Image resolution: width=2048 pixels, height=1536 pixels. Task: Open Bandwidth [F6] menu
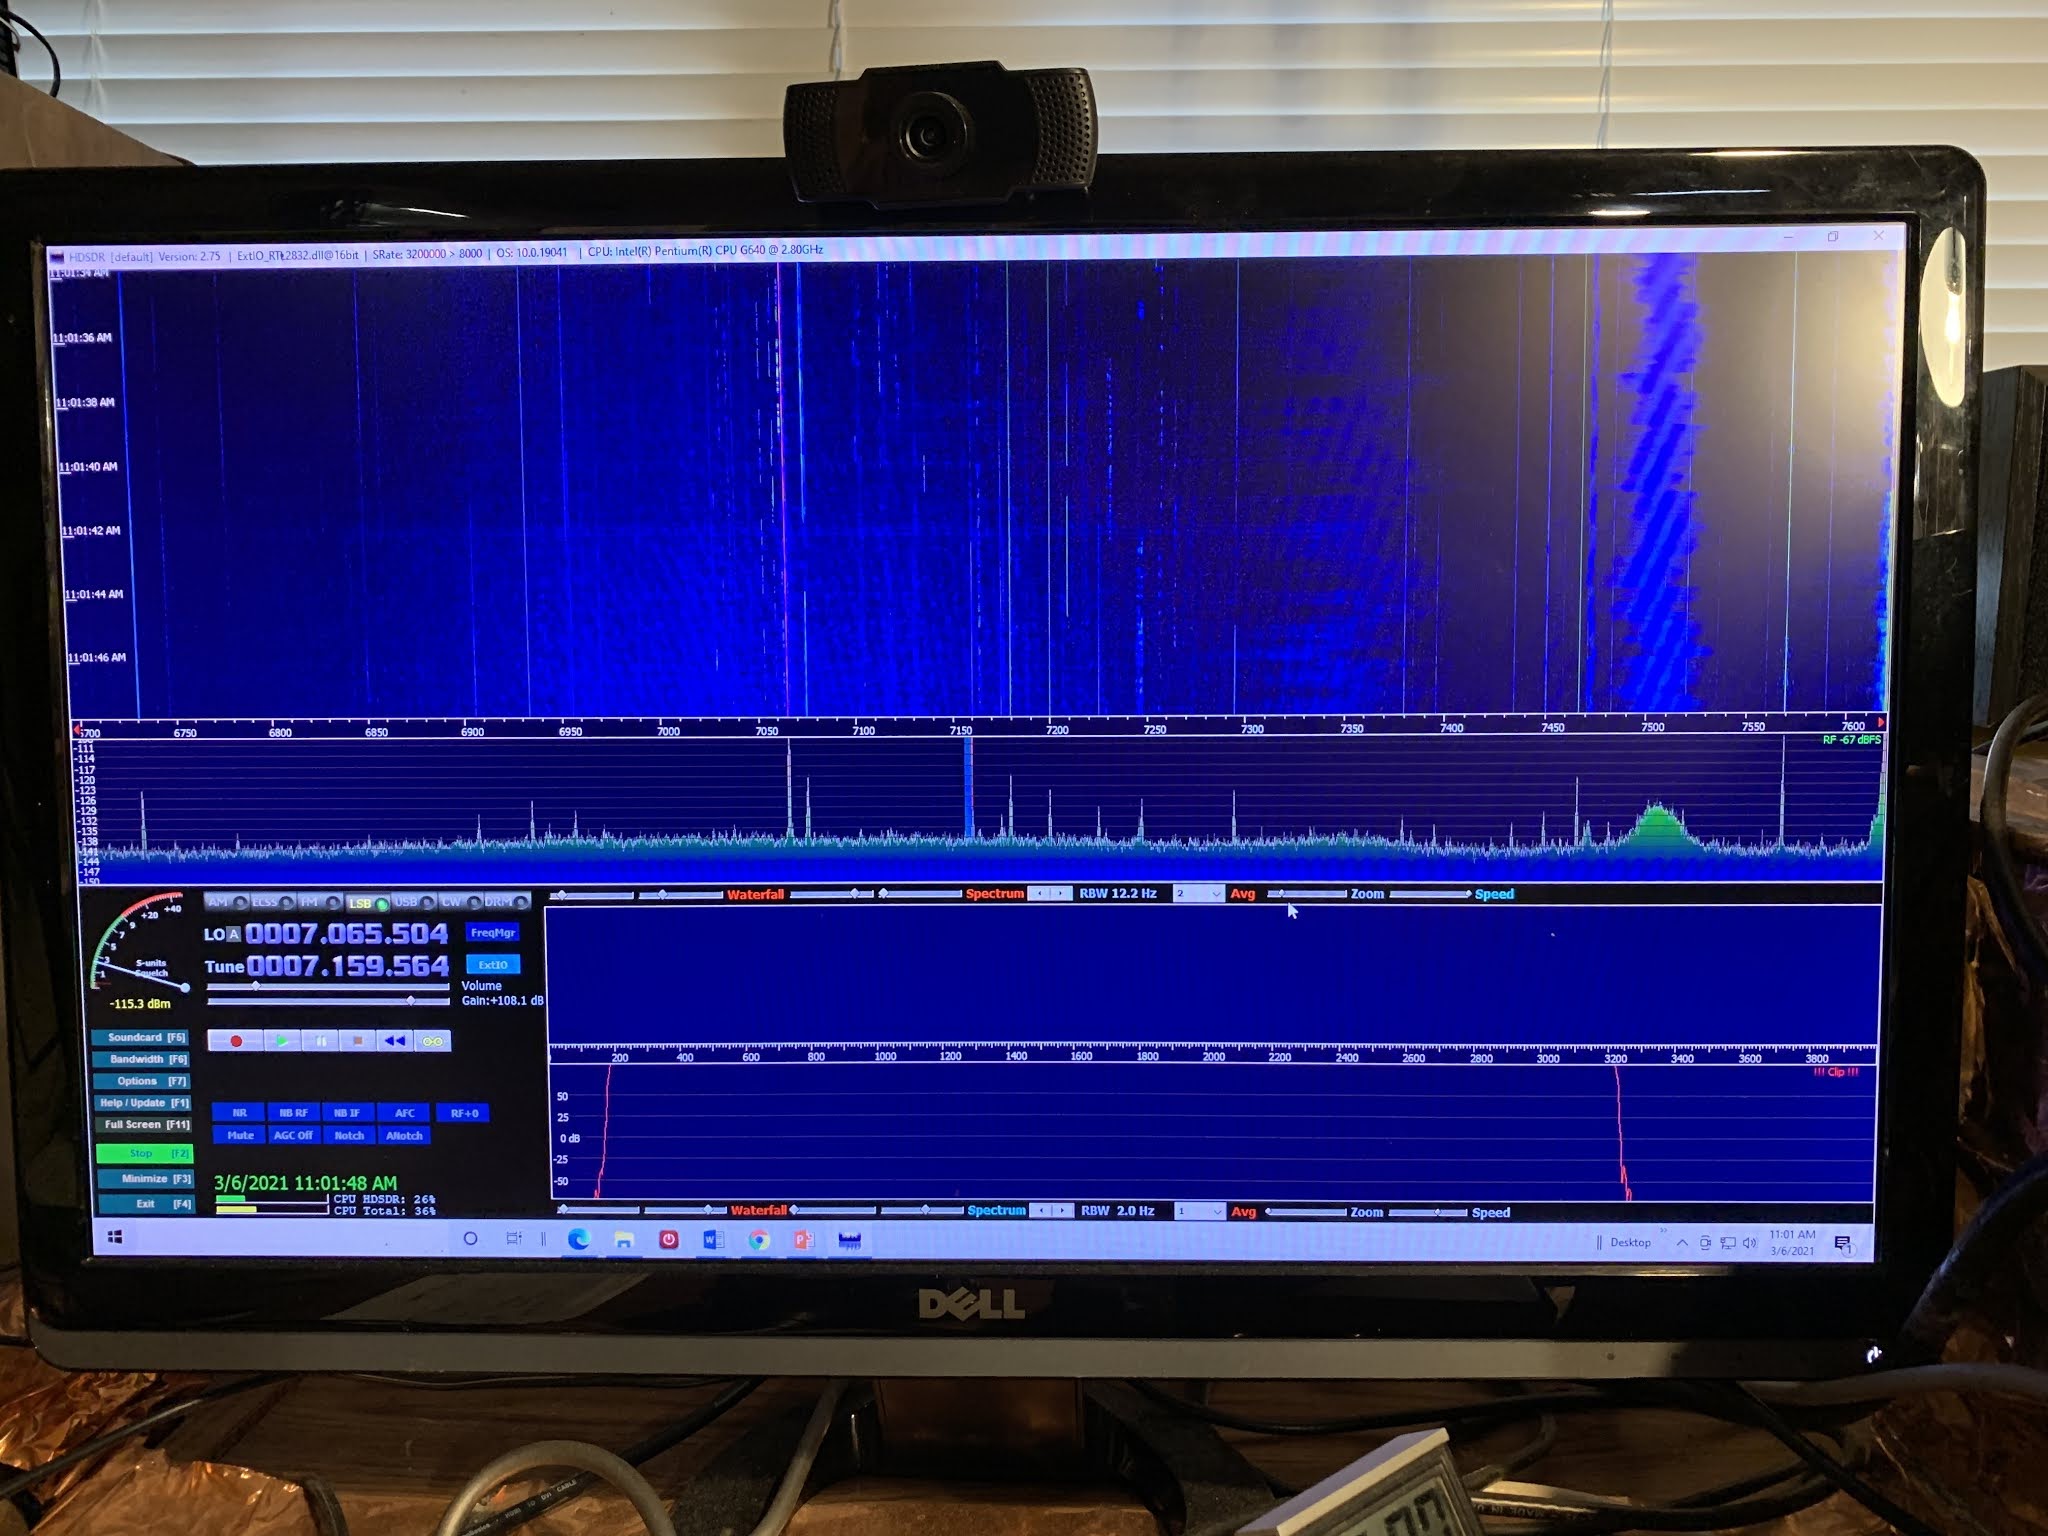(x=143, y=1059)
